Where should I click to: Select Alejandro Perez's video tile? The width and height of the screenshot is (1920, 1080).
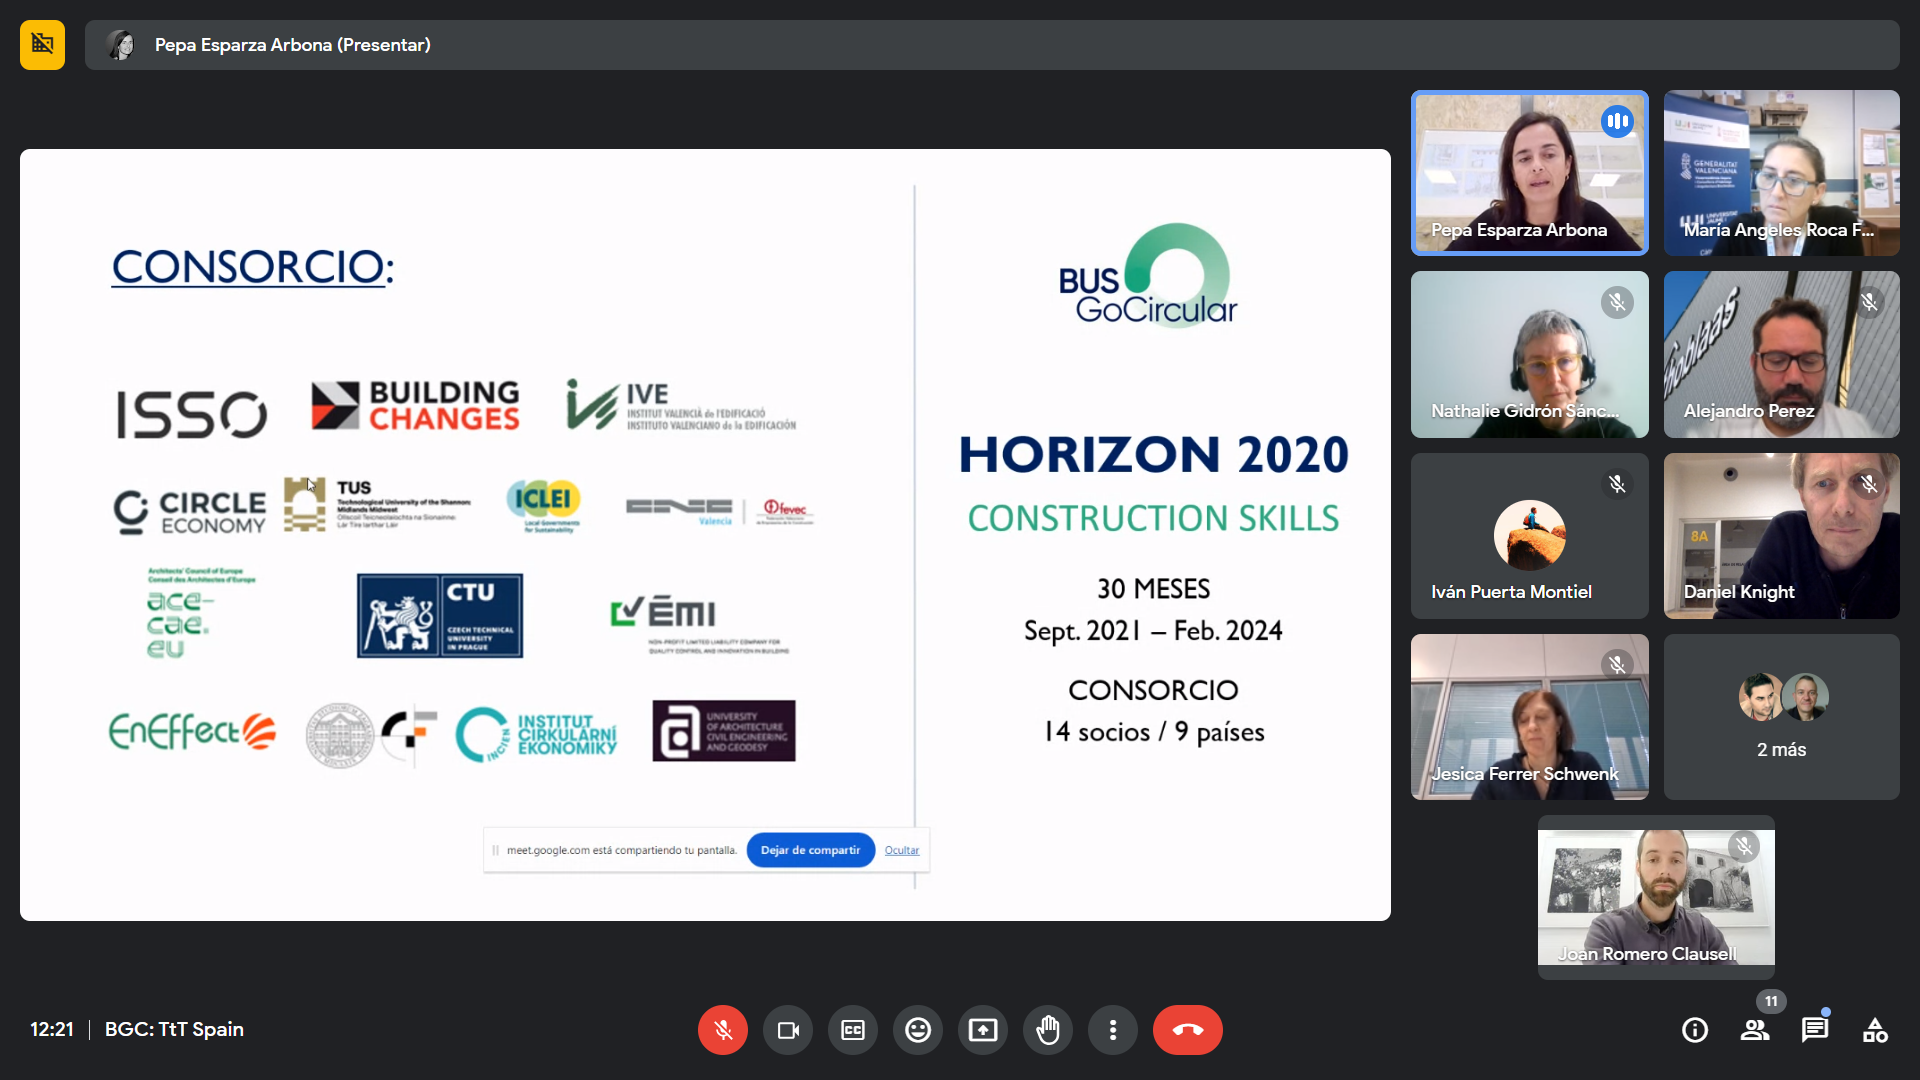(1782, 355)
